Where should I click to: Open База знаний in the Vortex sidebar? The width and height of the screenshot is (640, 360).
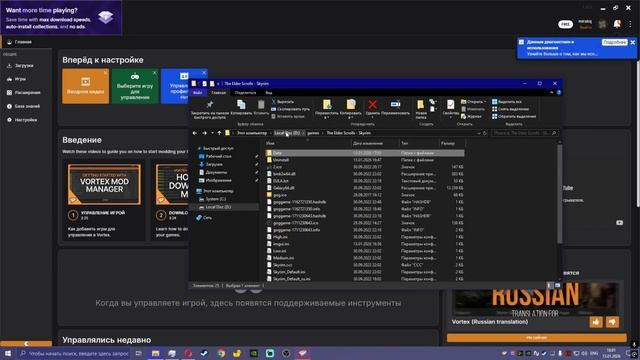click(x=23, y=106)
